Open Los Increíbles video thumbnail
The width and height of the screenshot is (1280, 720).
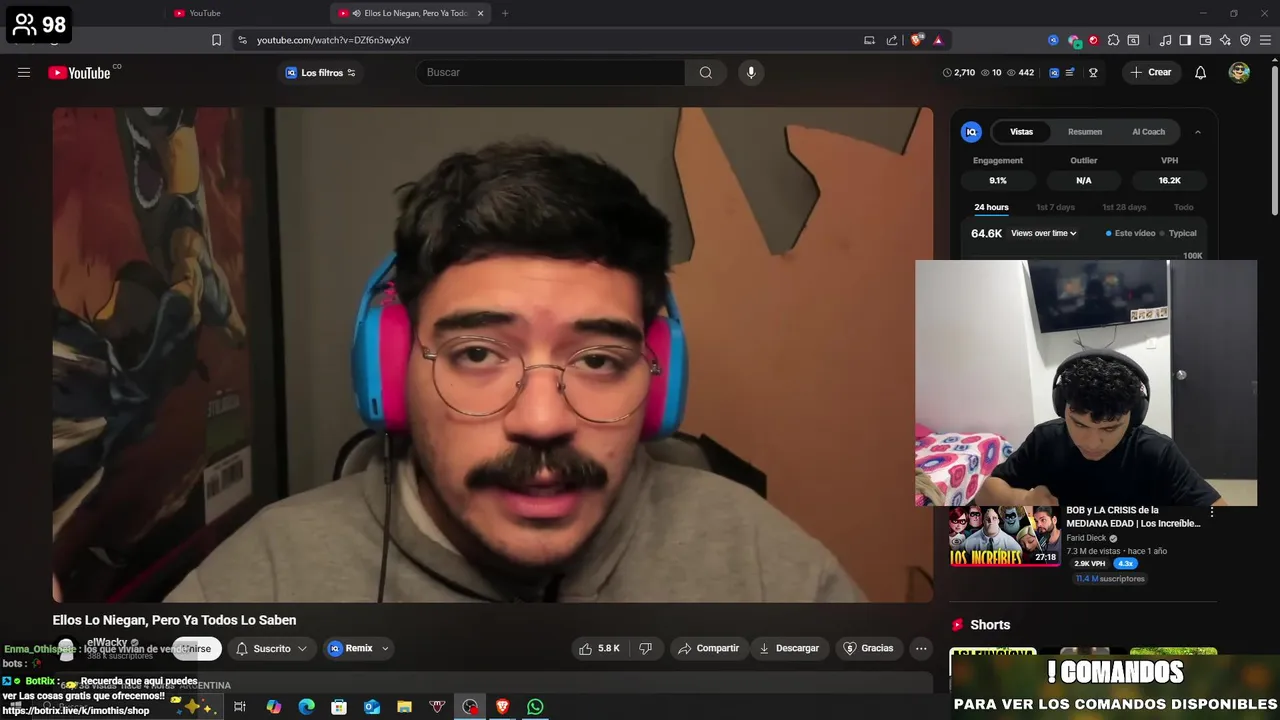pyautogui.click(x=1004, y=536)
